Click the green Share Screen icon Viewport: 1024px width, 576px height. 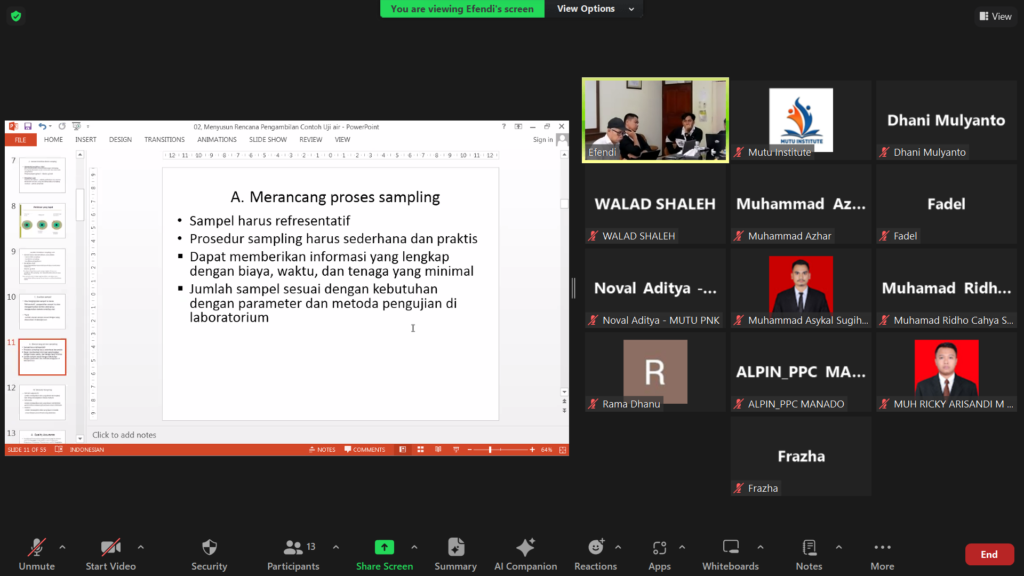tap(384, 548)
